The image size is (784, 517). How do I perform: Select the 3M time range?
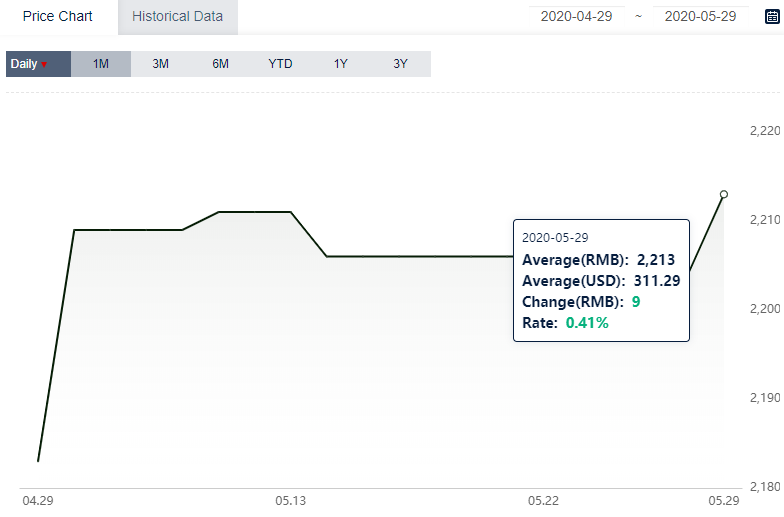[x=160, y=64]
